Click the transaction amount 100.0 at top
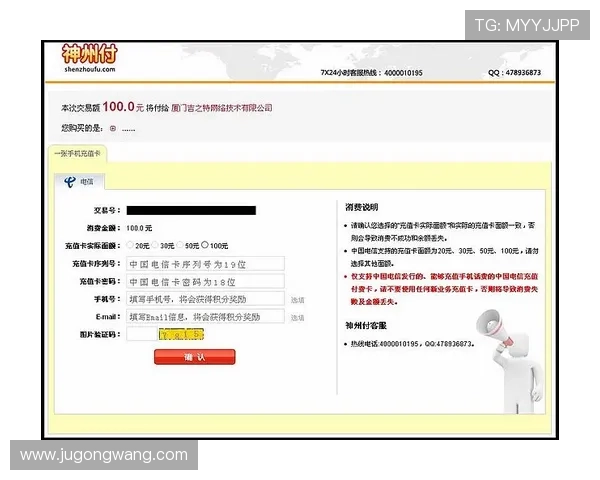600x480 pixels. [118, 106]
